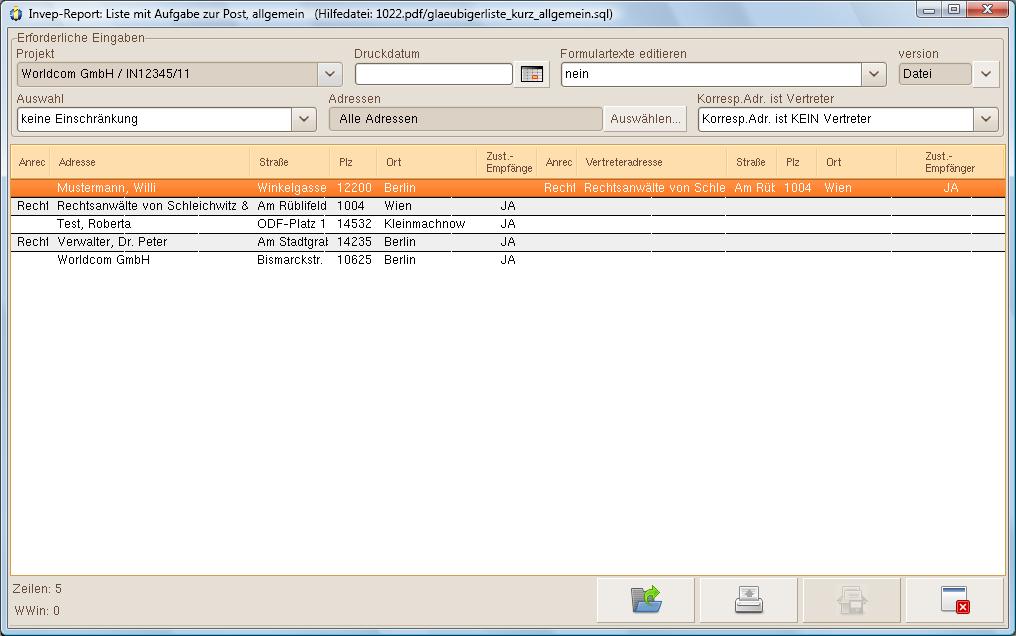Screen dimensions: 1016x636
Task: Open the calendar picker beside Druckdatum
Action: click(531, 74)
